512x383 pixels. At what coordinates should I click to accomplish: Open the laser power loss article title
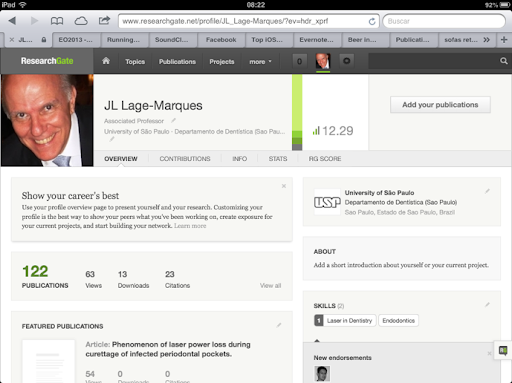168,349
